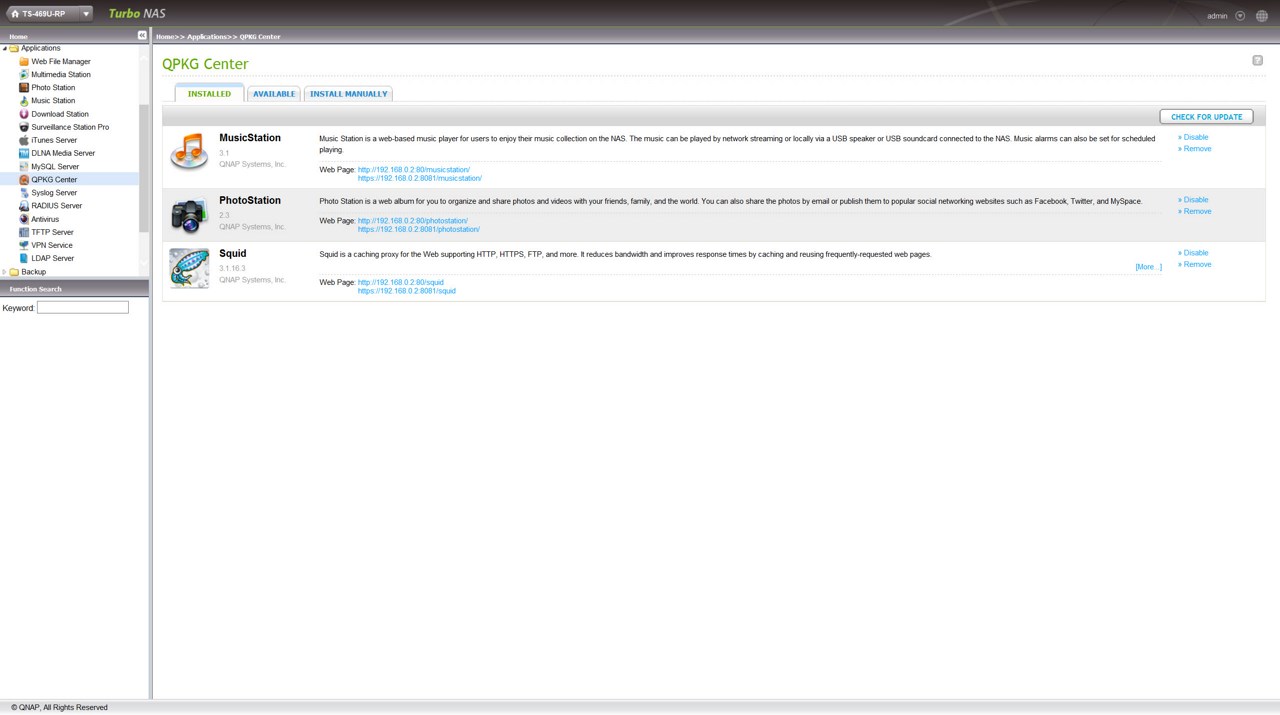This screenshot has height=715, width=1280.
Task: Open DLNA Media Server icon
Action: click(24, 153)
